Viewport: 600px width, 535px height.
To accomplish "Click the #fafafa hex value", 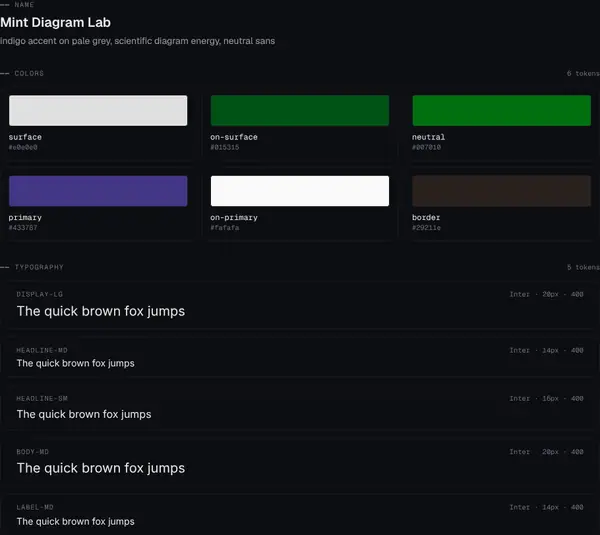I will [225, 228].
